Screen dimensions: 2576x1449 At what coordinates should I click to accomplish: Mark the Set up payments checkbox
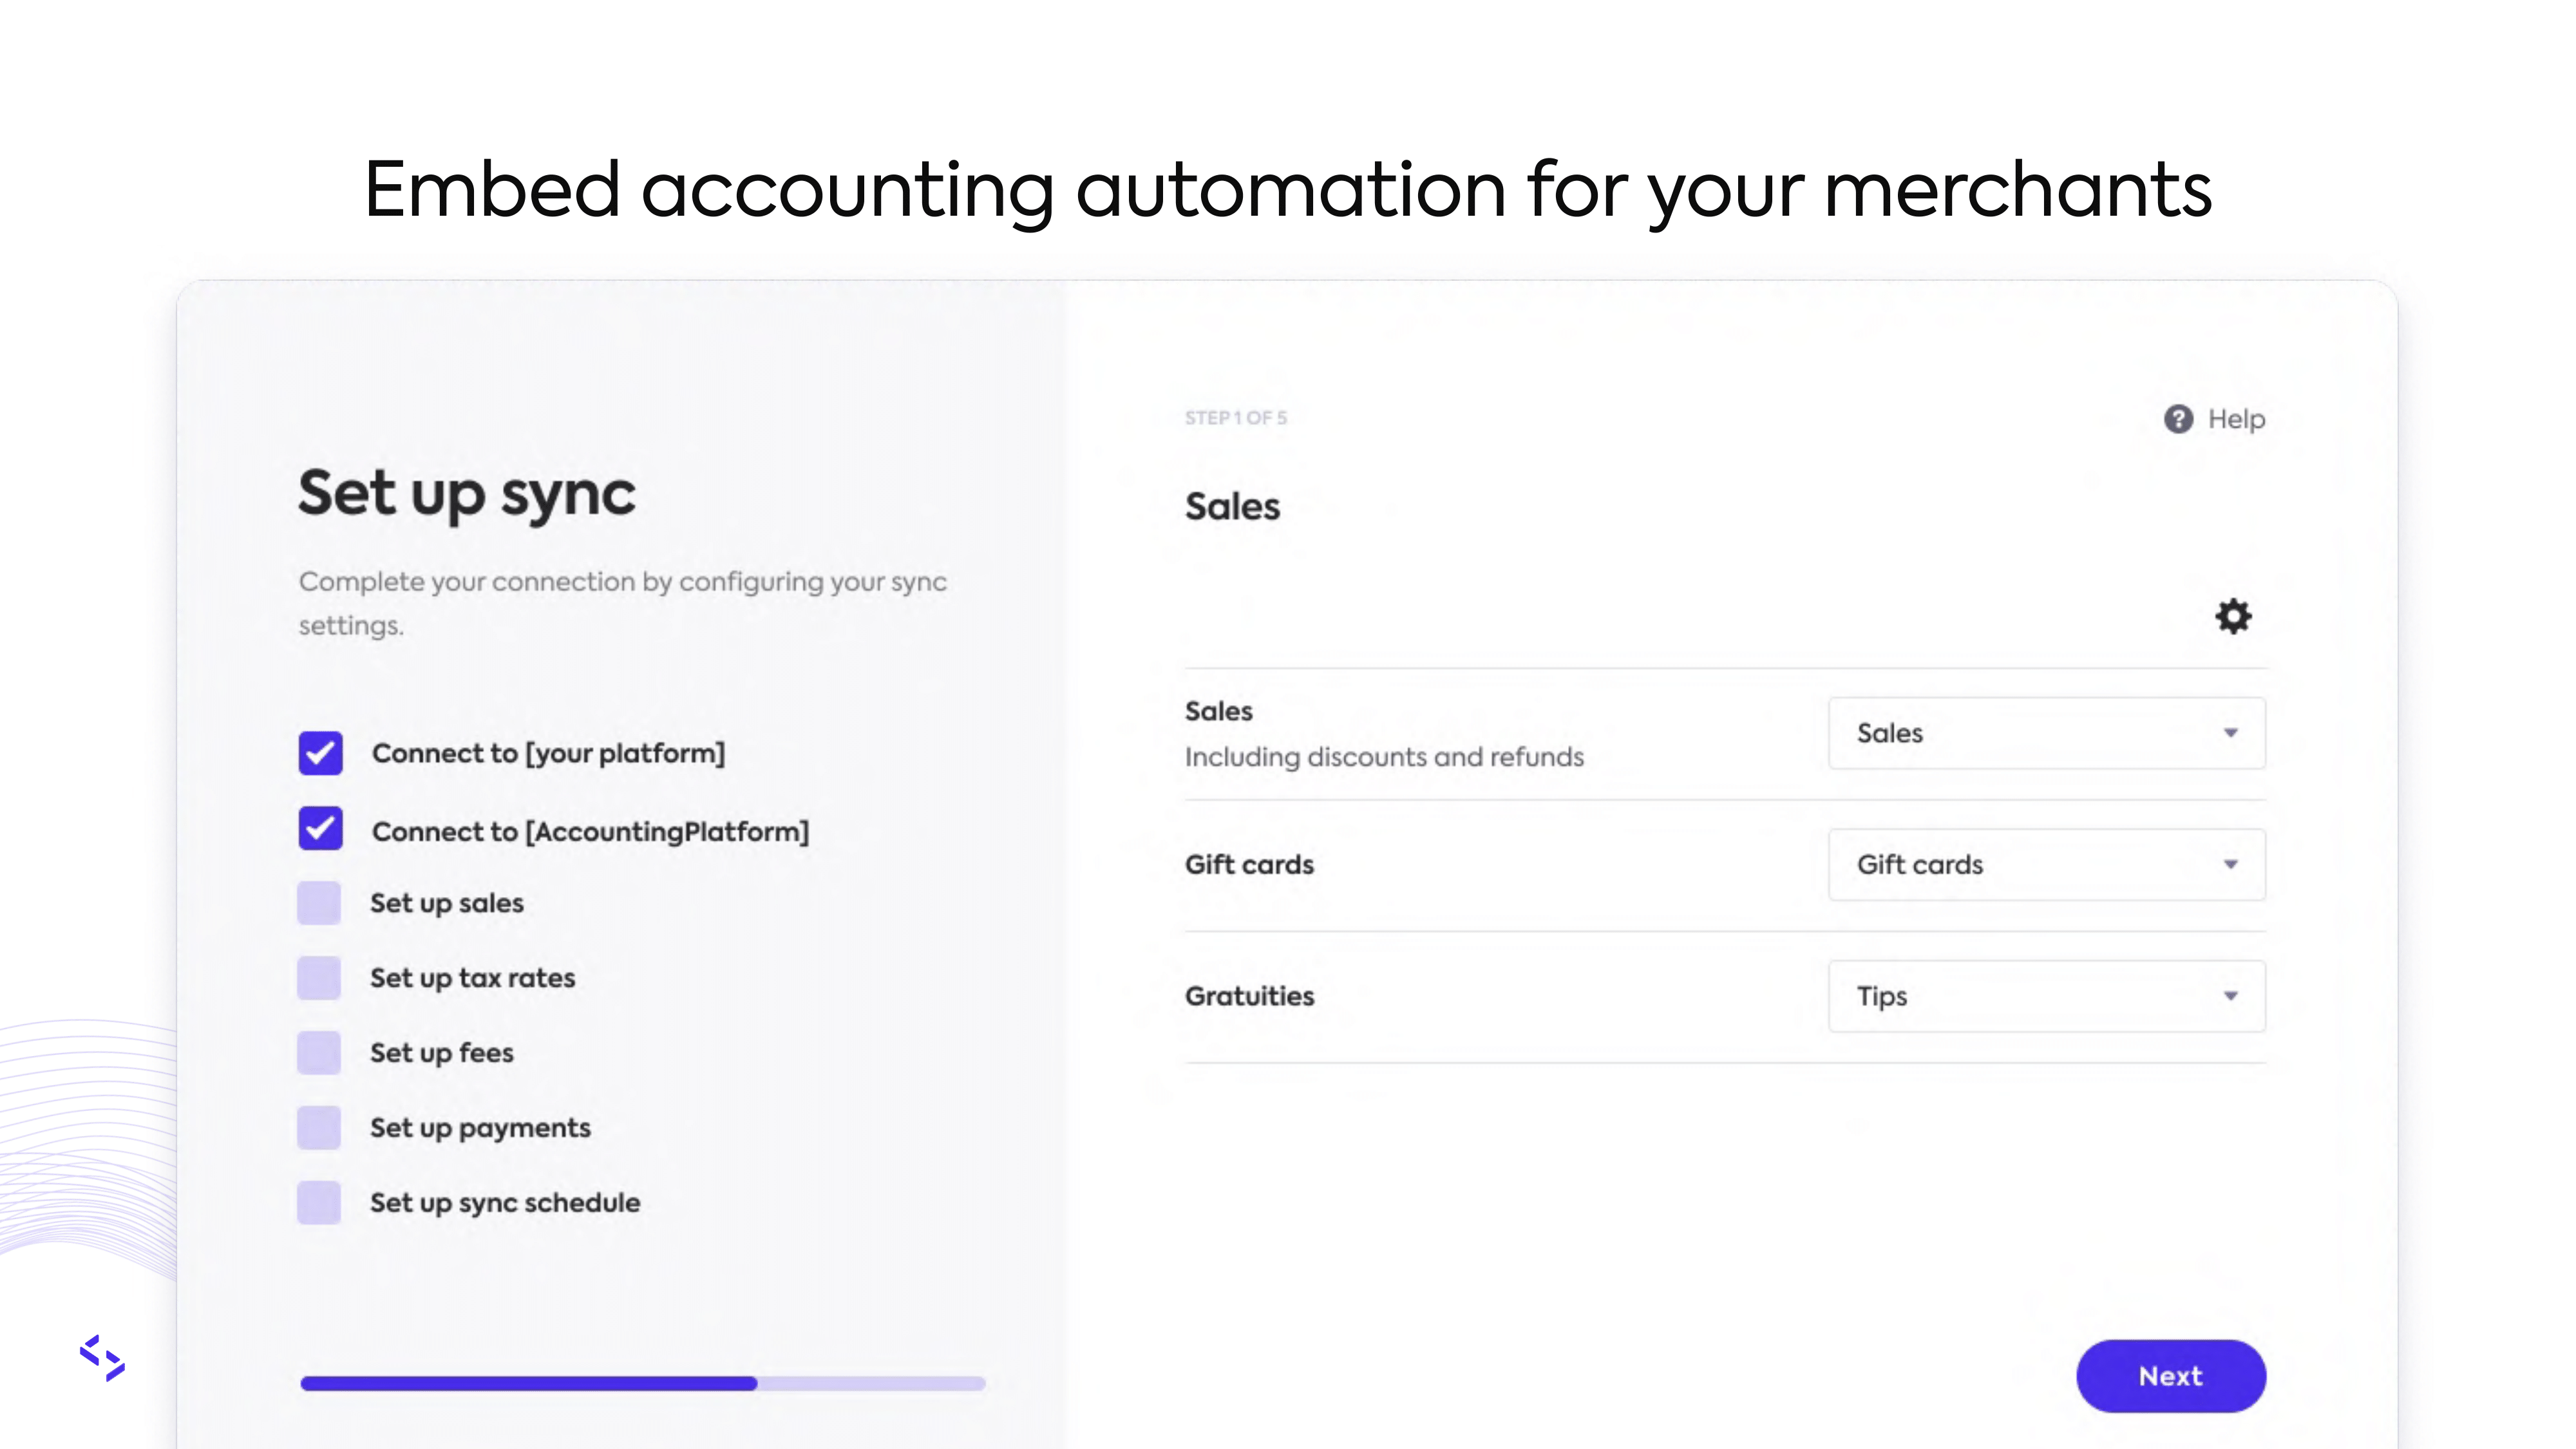[319, 1128]
